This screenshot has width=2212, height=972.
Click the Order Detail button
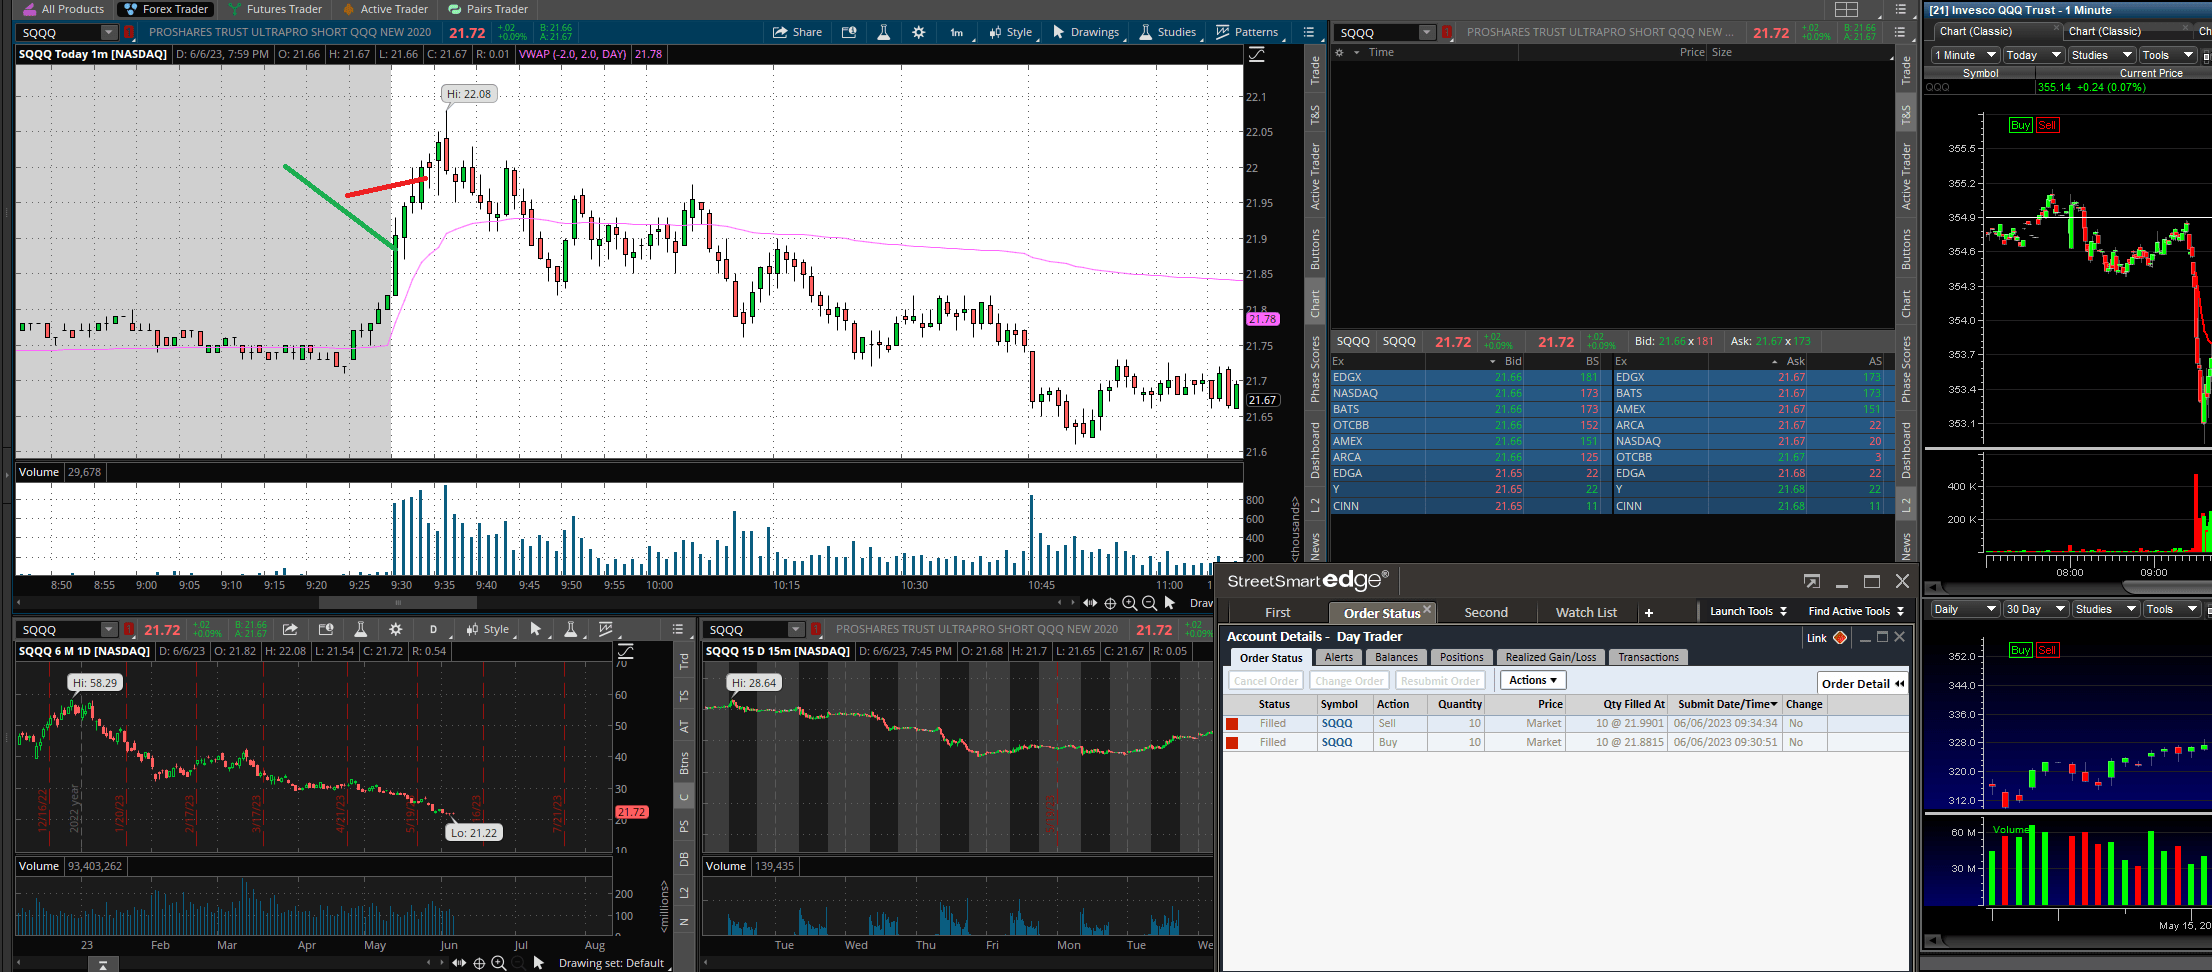1861,684
